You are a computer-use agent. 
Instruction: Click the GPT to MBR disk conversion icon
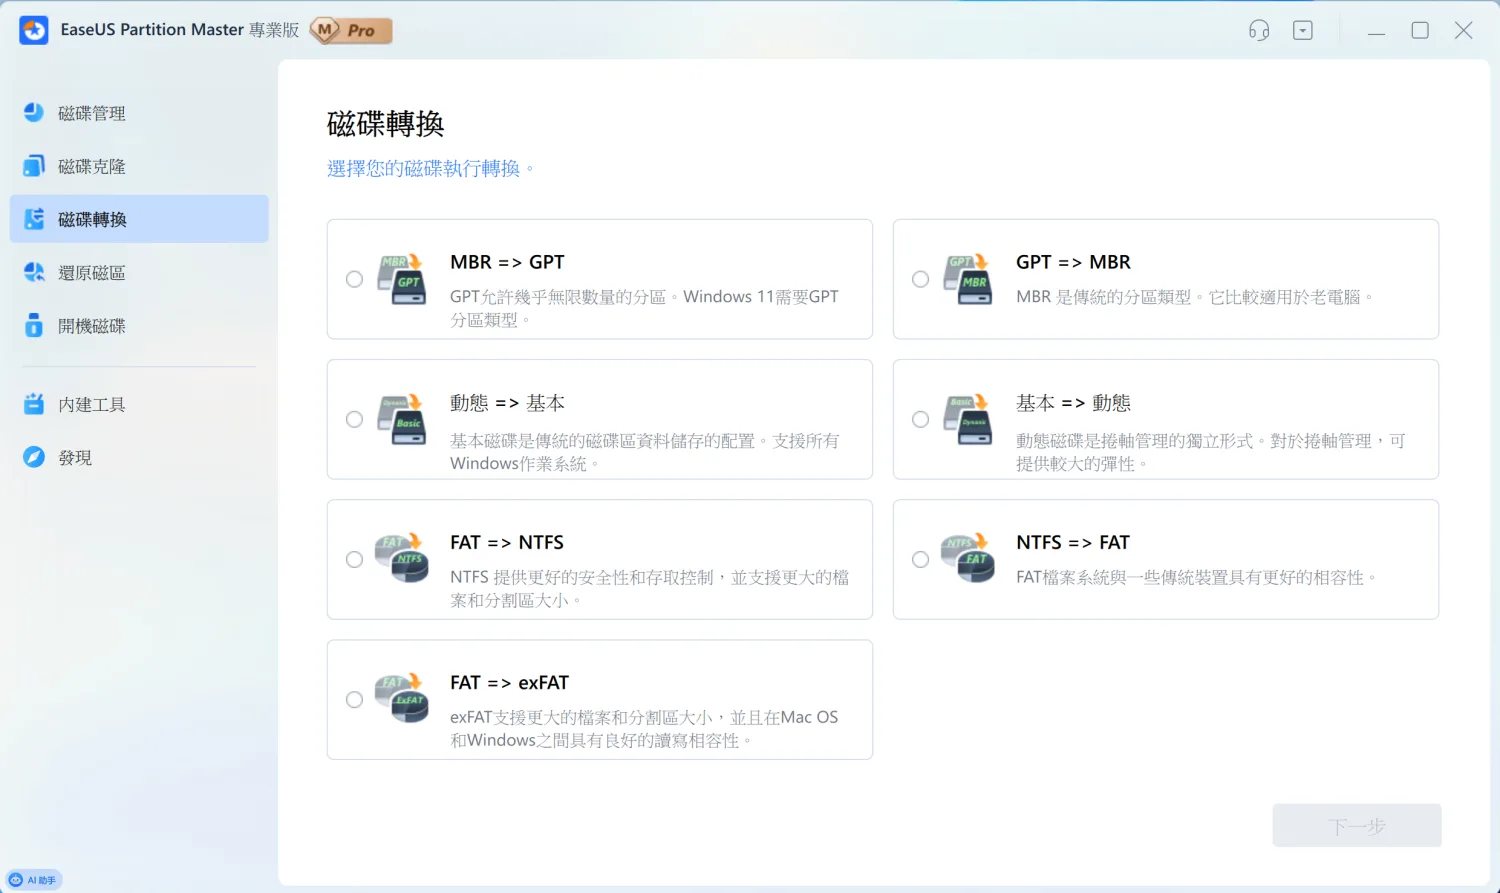(967, 279)
